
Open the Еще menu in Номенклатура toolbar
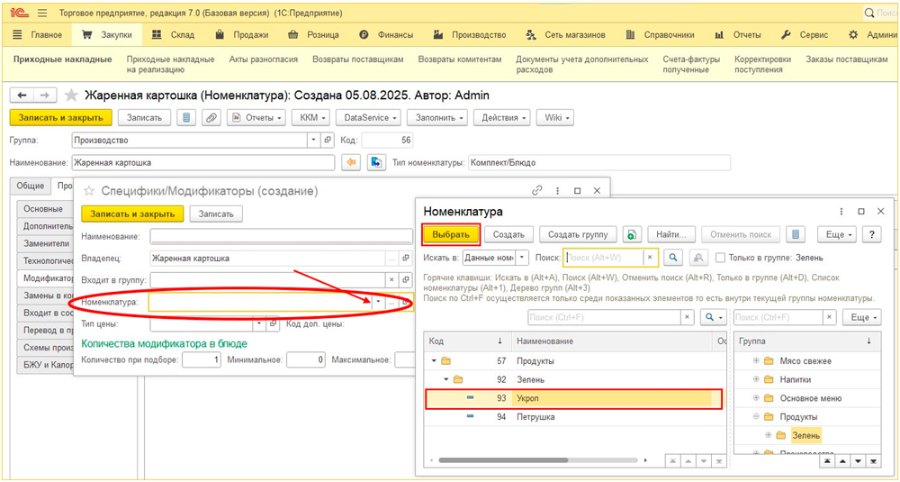pos(838,234)
